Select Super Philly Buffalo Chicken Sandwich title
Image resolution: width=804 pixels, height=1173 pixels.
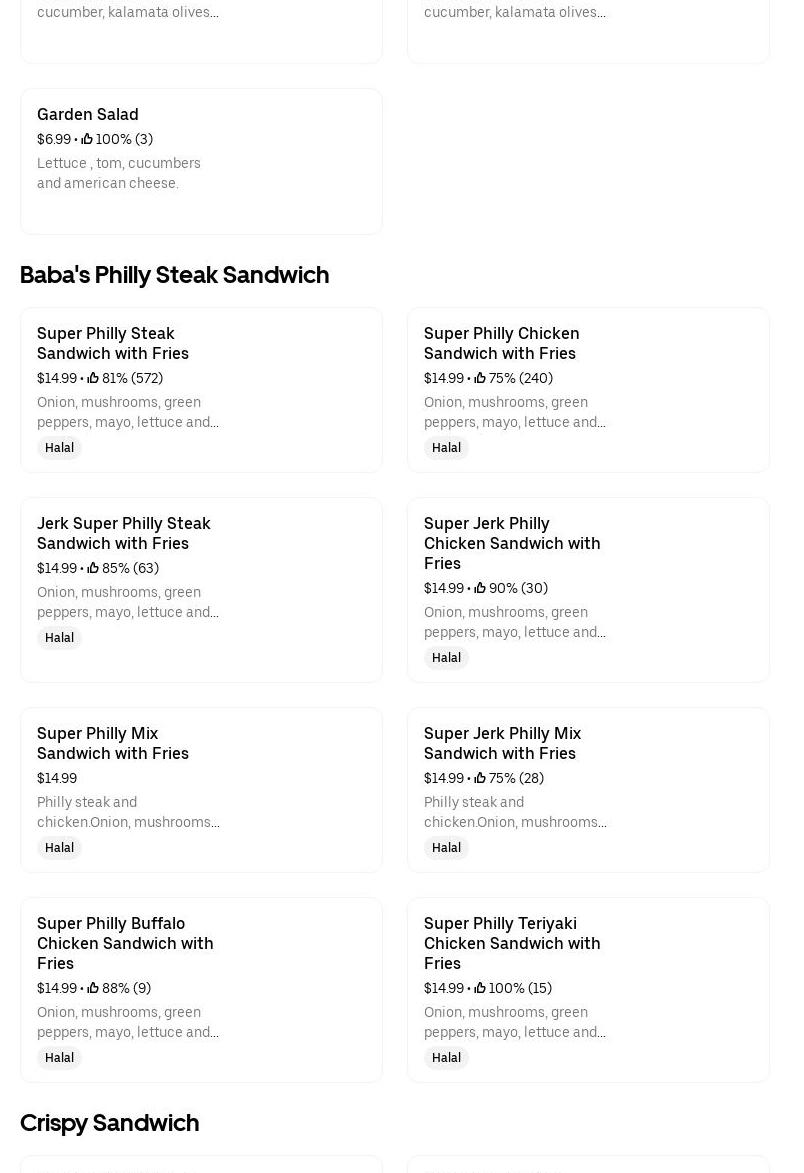click(125, 943)
